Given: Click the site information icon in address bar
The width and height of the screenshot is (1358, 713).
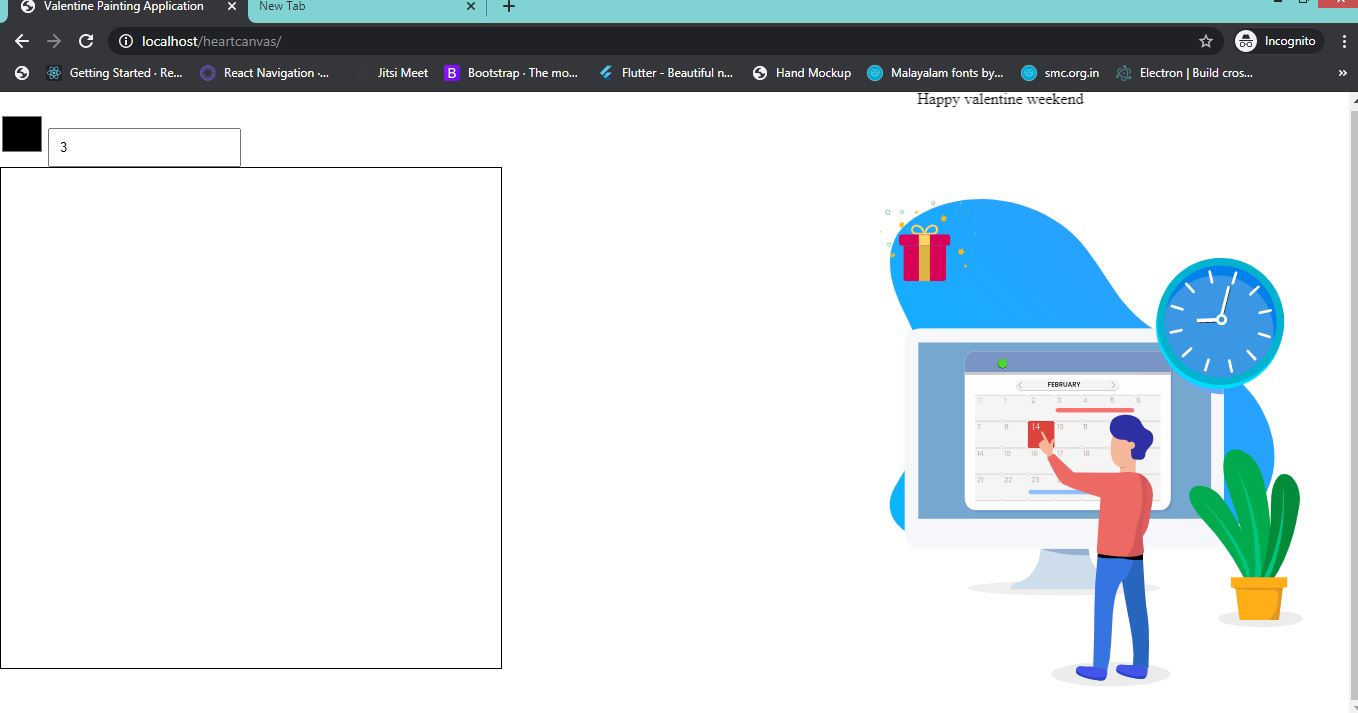Looking at the screenshot, I should point(126,41).
